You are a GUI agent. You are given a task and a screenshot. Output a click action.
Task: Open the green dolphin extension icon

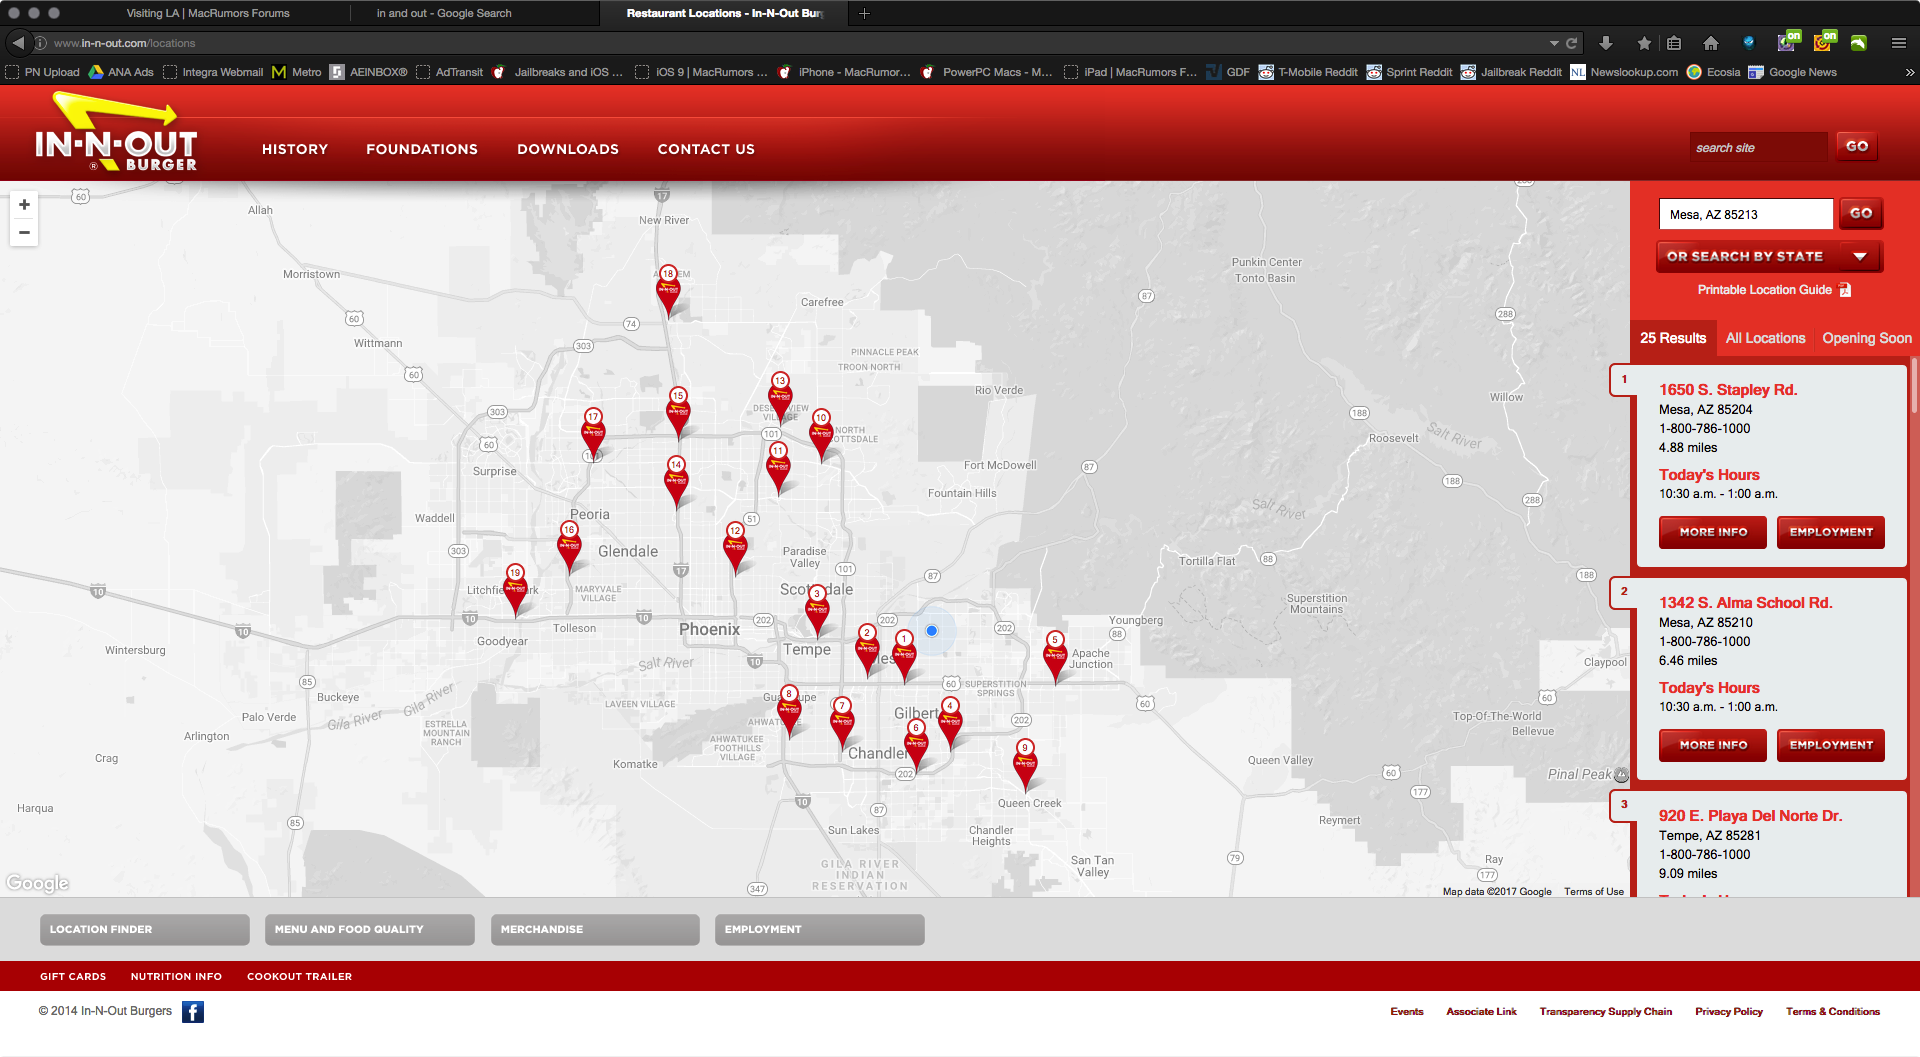tap(1859, 43)
